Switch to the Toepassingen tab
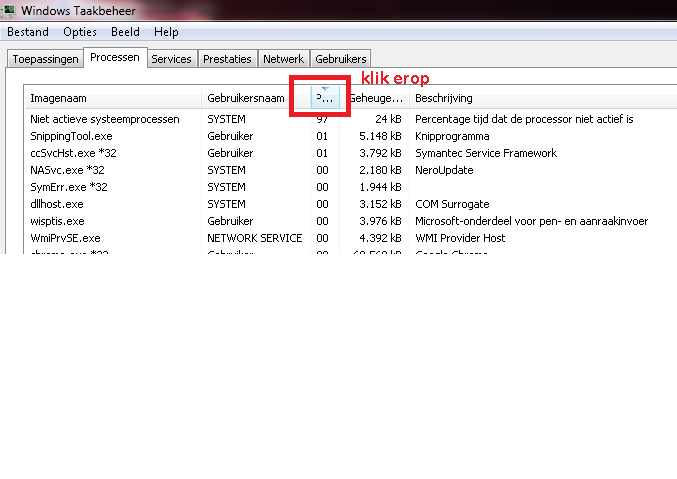This screenshot has height=479, width=677. [x=45, y=59]
